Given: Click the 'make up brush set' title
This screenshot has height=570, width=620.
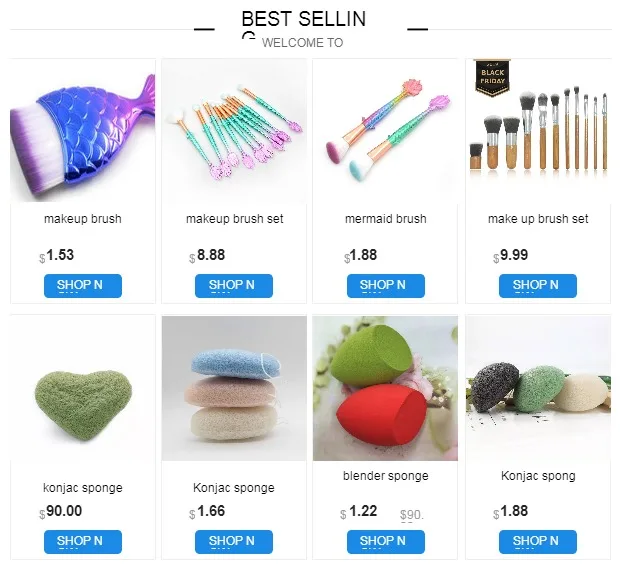Looking at the screenshot, I should [538, 219].
